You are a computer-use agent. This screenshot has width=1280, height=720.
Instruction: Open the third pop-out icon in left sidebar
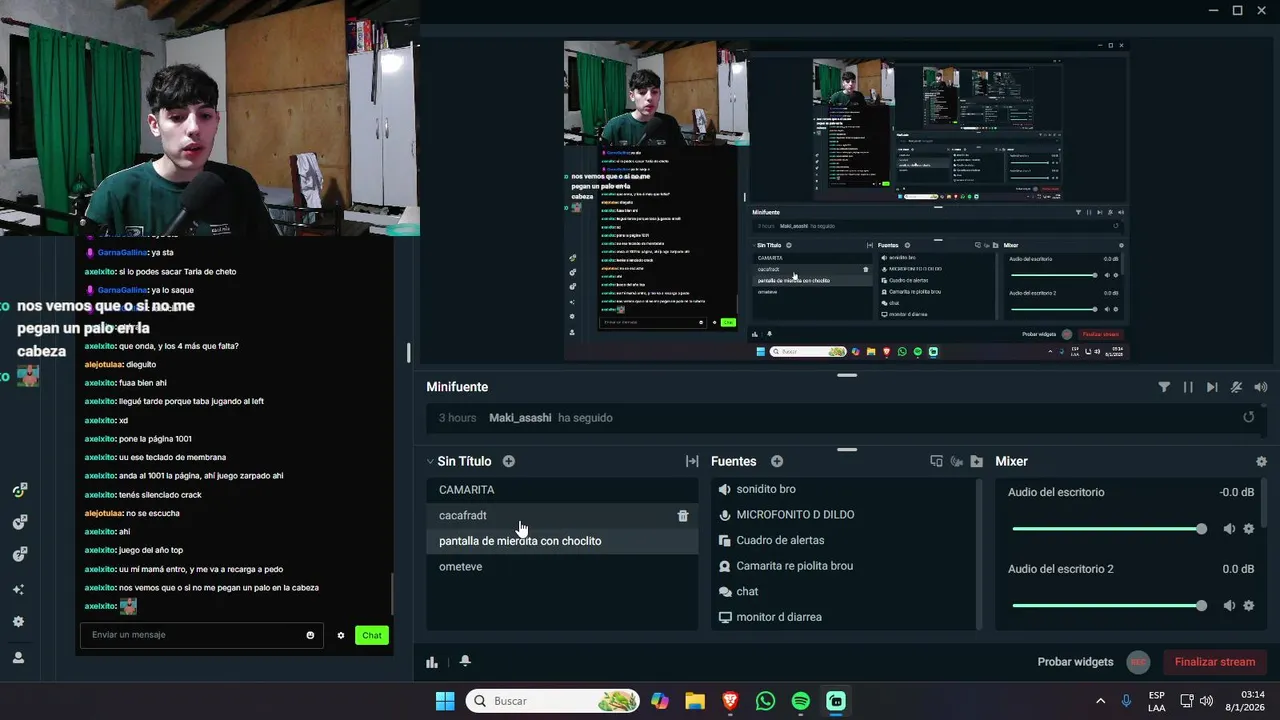click(x=19, y=554)
